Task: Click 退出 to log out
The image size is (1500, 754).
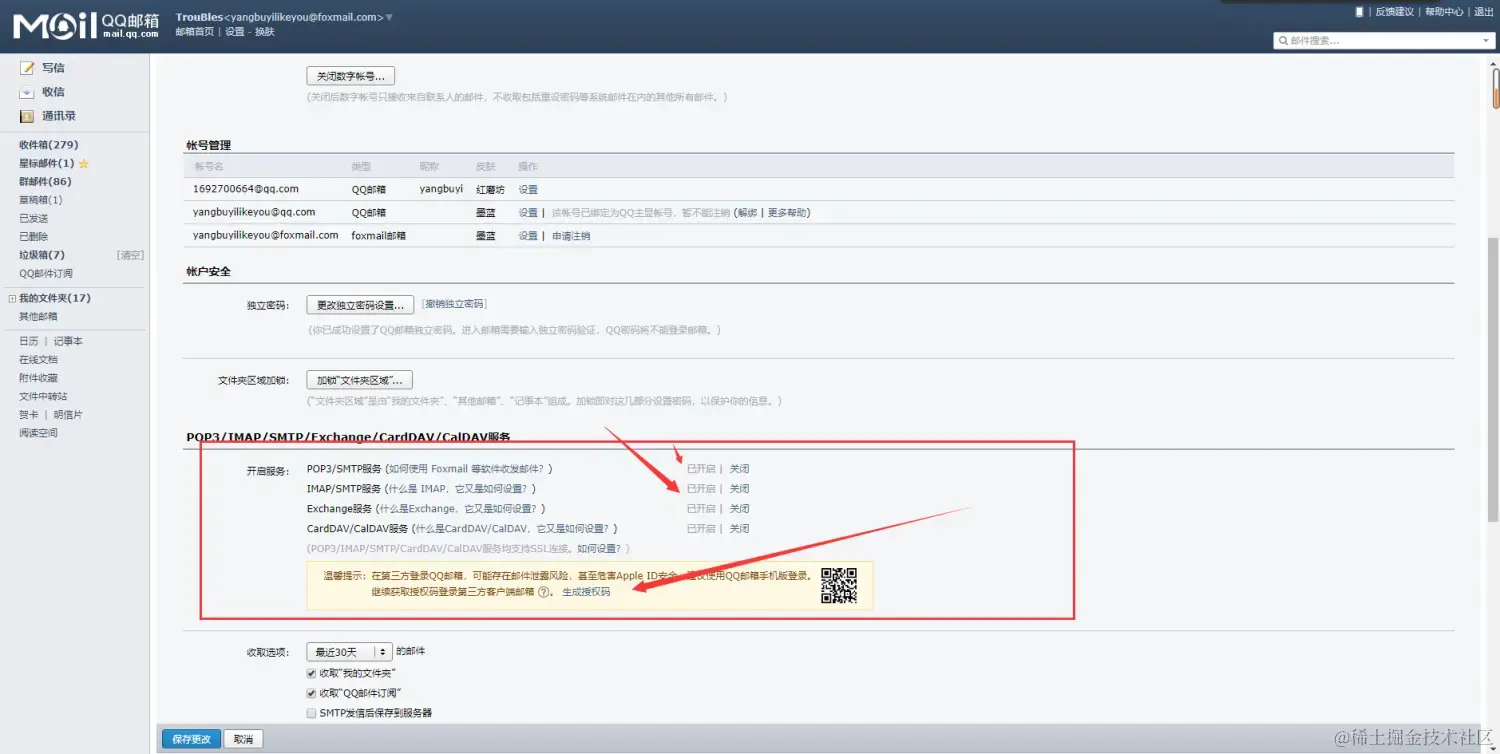Action: coord(1484,12)
